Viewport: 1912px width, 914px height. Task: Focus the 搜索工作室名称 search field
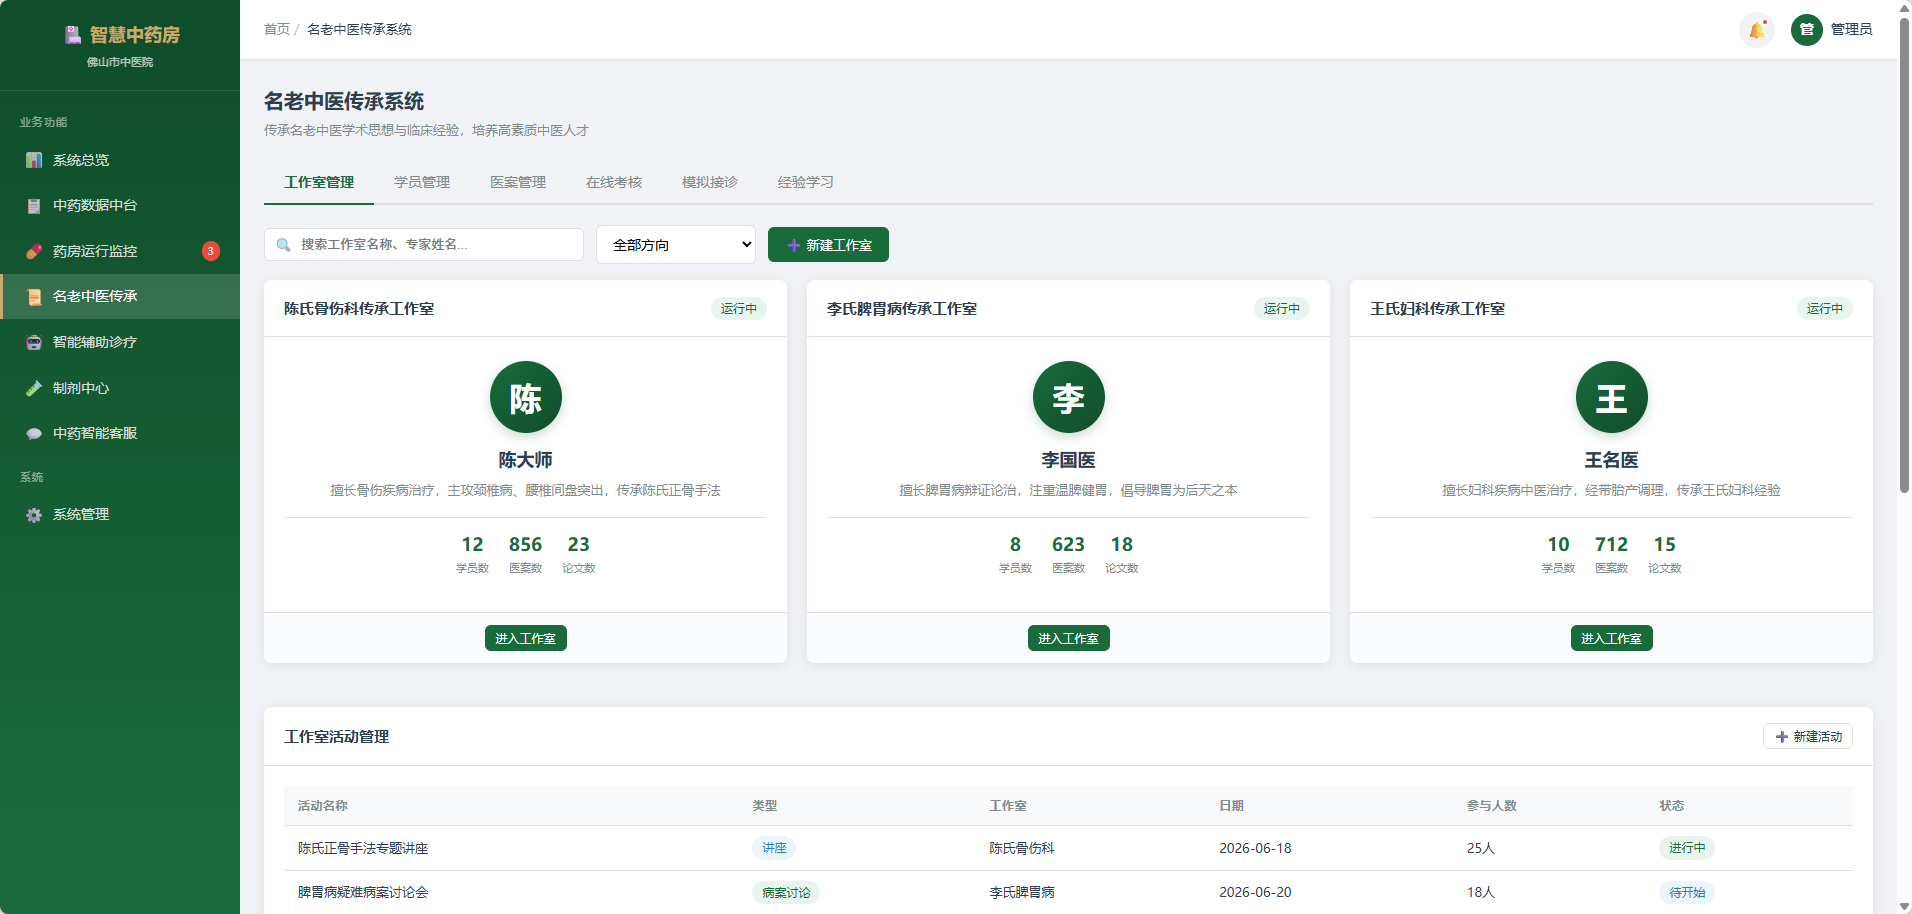(424, 245)
